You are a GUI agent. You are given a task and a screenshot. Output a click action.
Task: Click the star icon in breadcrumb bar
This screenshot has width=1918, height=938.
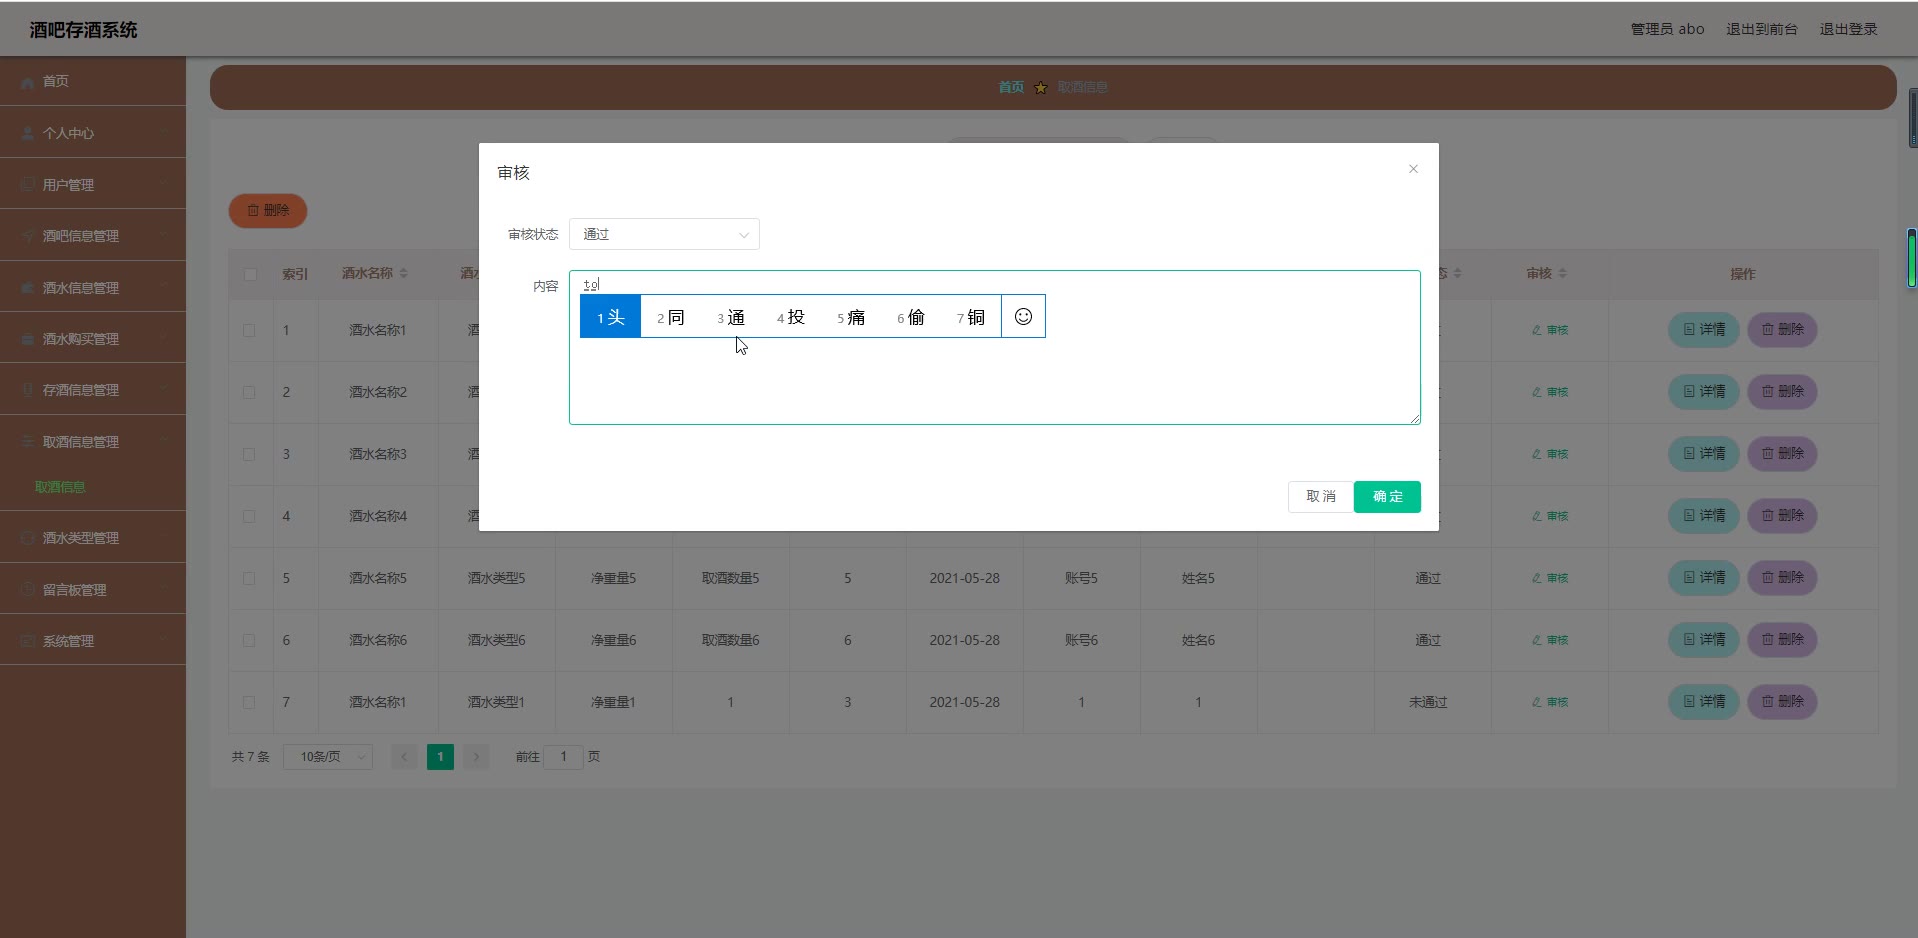[1041, 88]
